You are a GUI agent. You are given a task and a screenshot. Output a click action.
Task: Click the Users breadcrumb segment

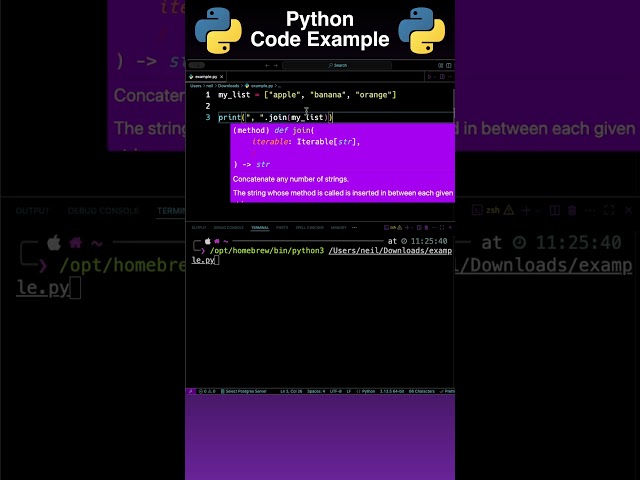pos(196,86)
